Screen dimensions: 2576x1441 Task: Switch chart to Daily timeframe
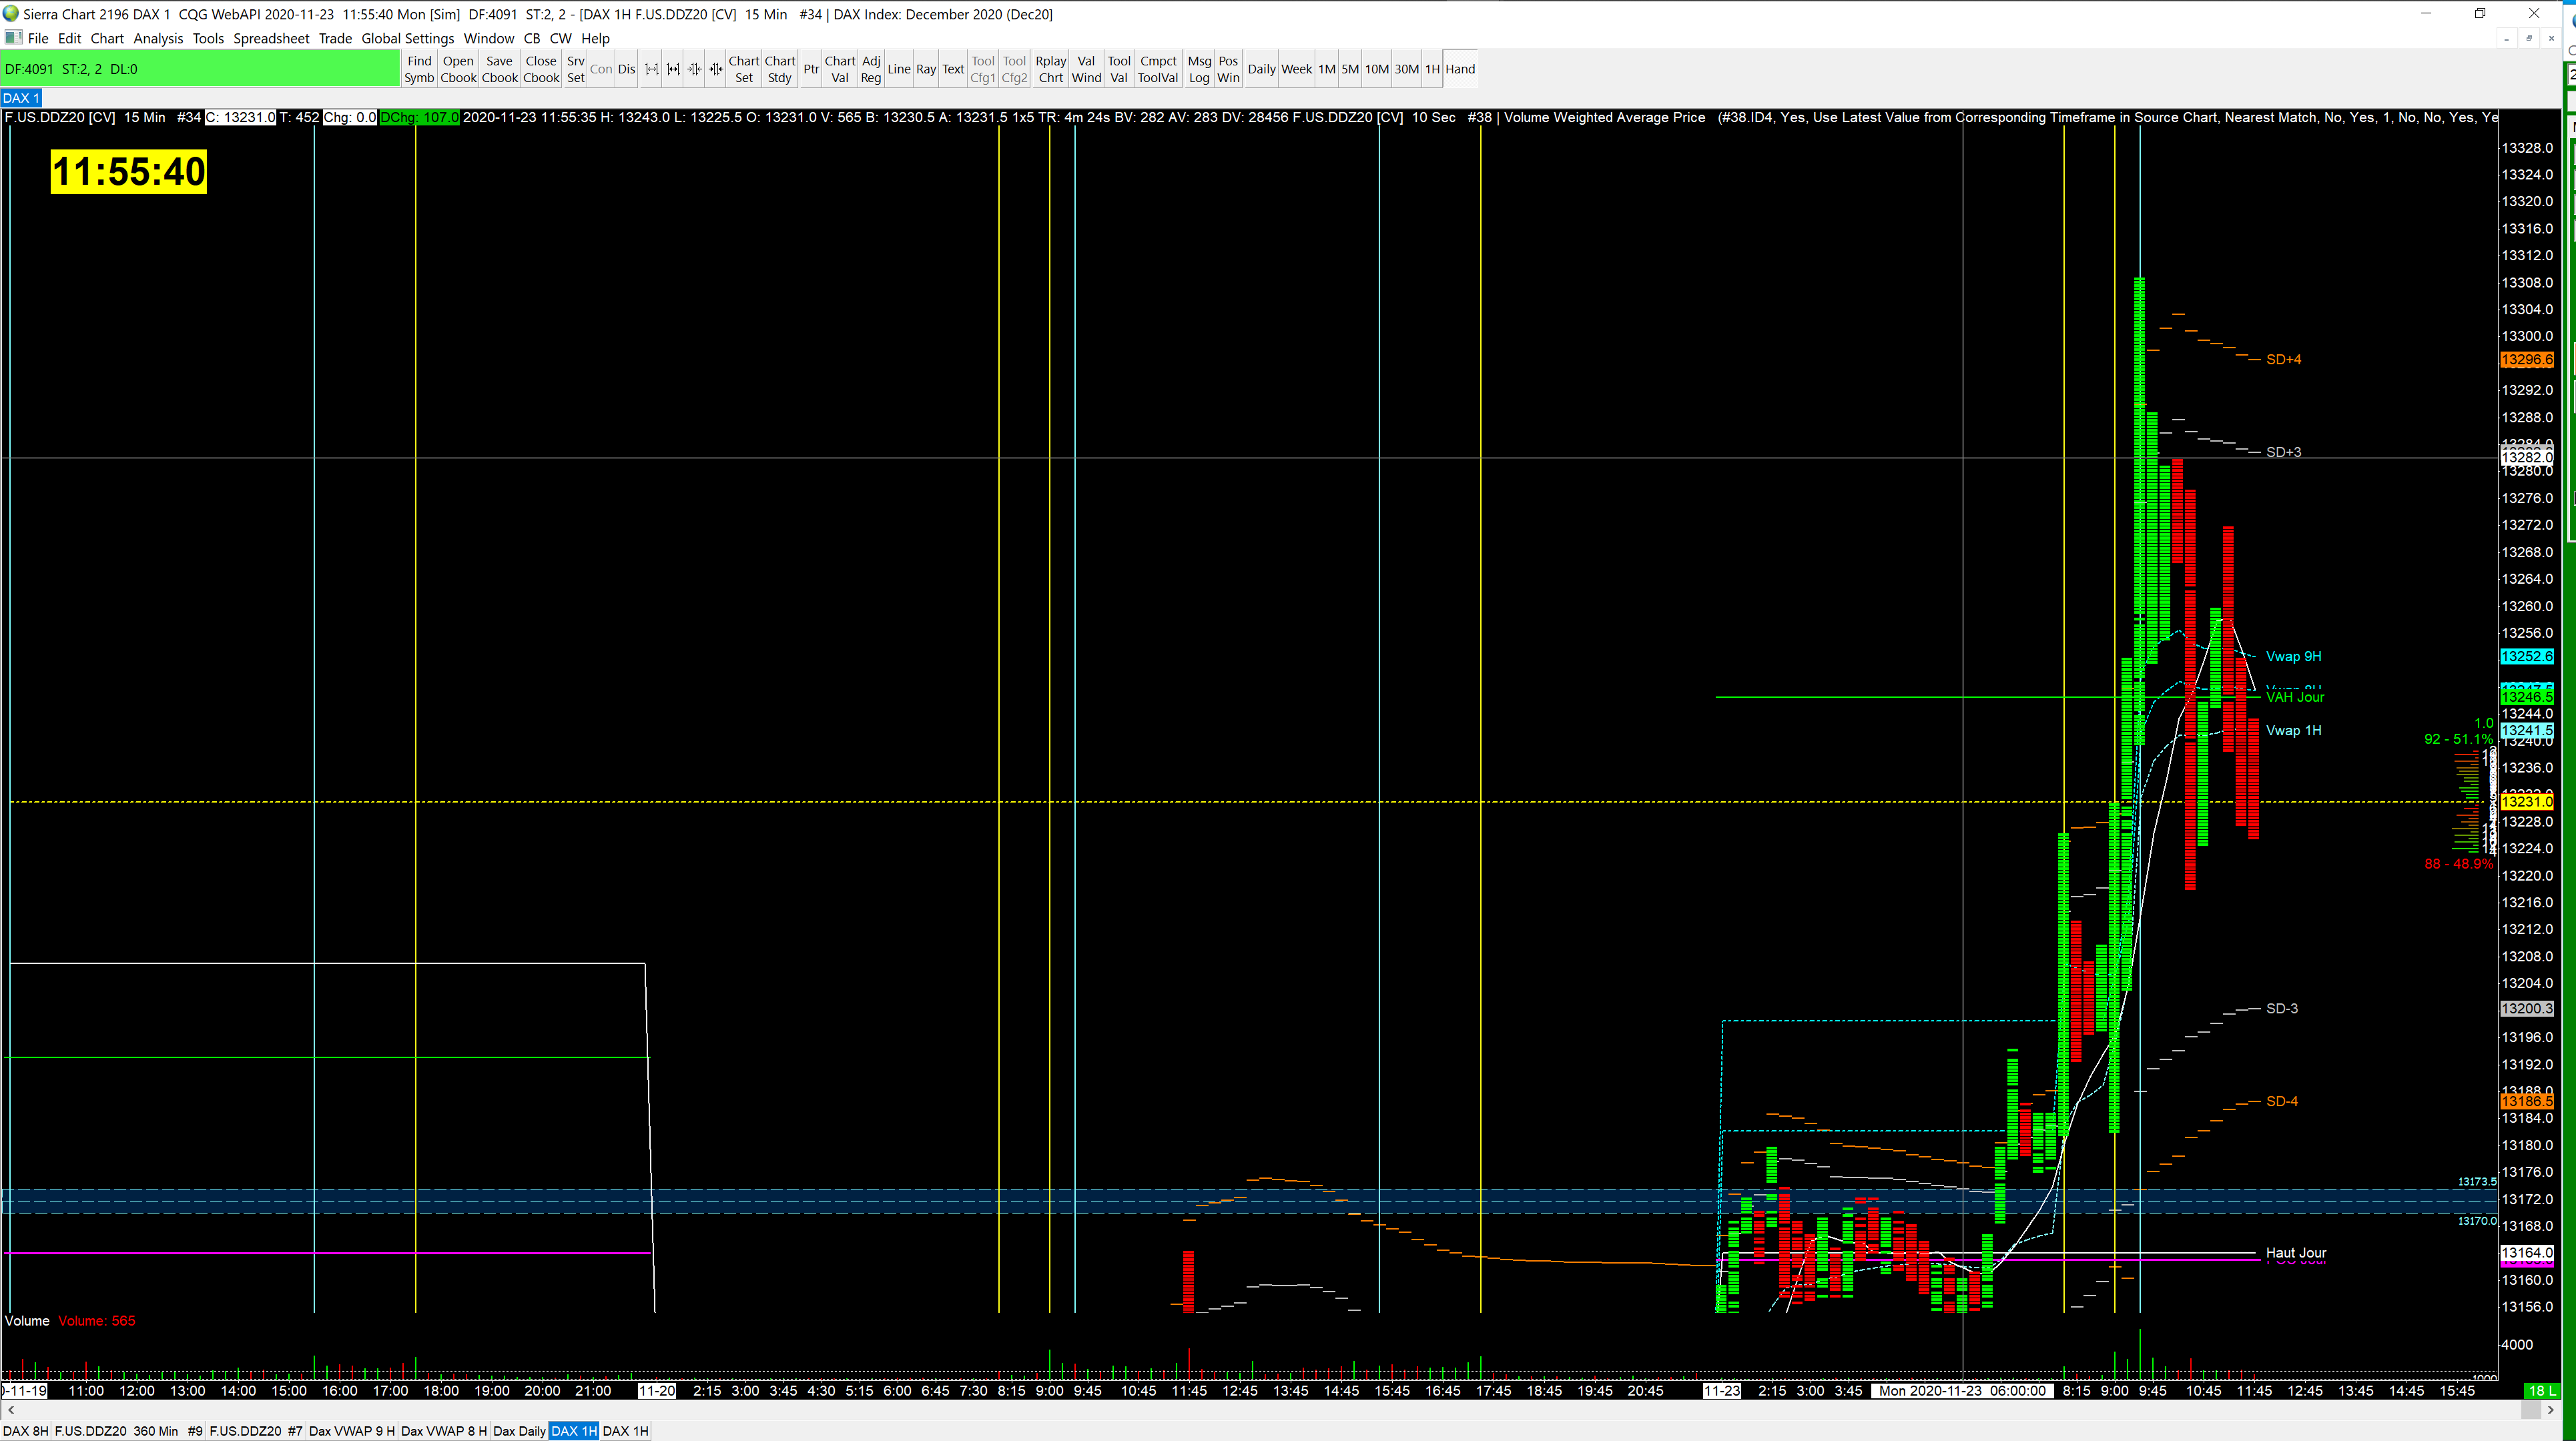(1261, 69)
